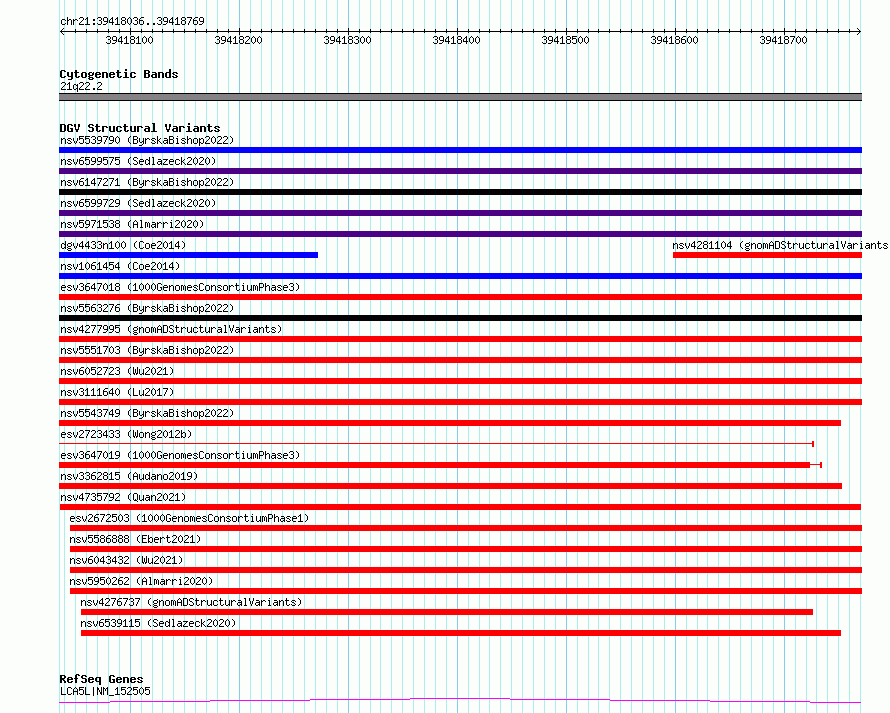
Task: Click the short red nsv4281104 bar
Action: click(x=767, y=255)
